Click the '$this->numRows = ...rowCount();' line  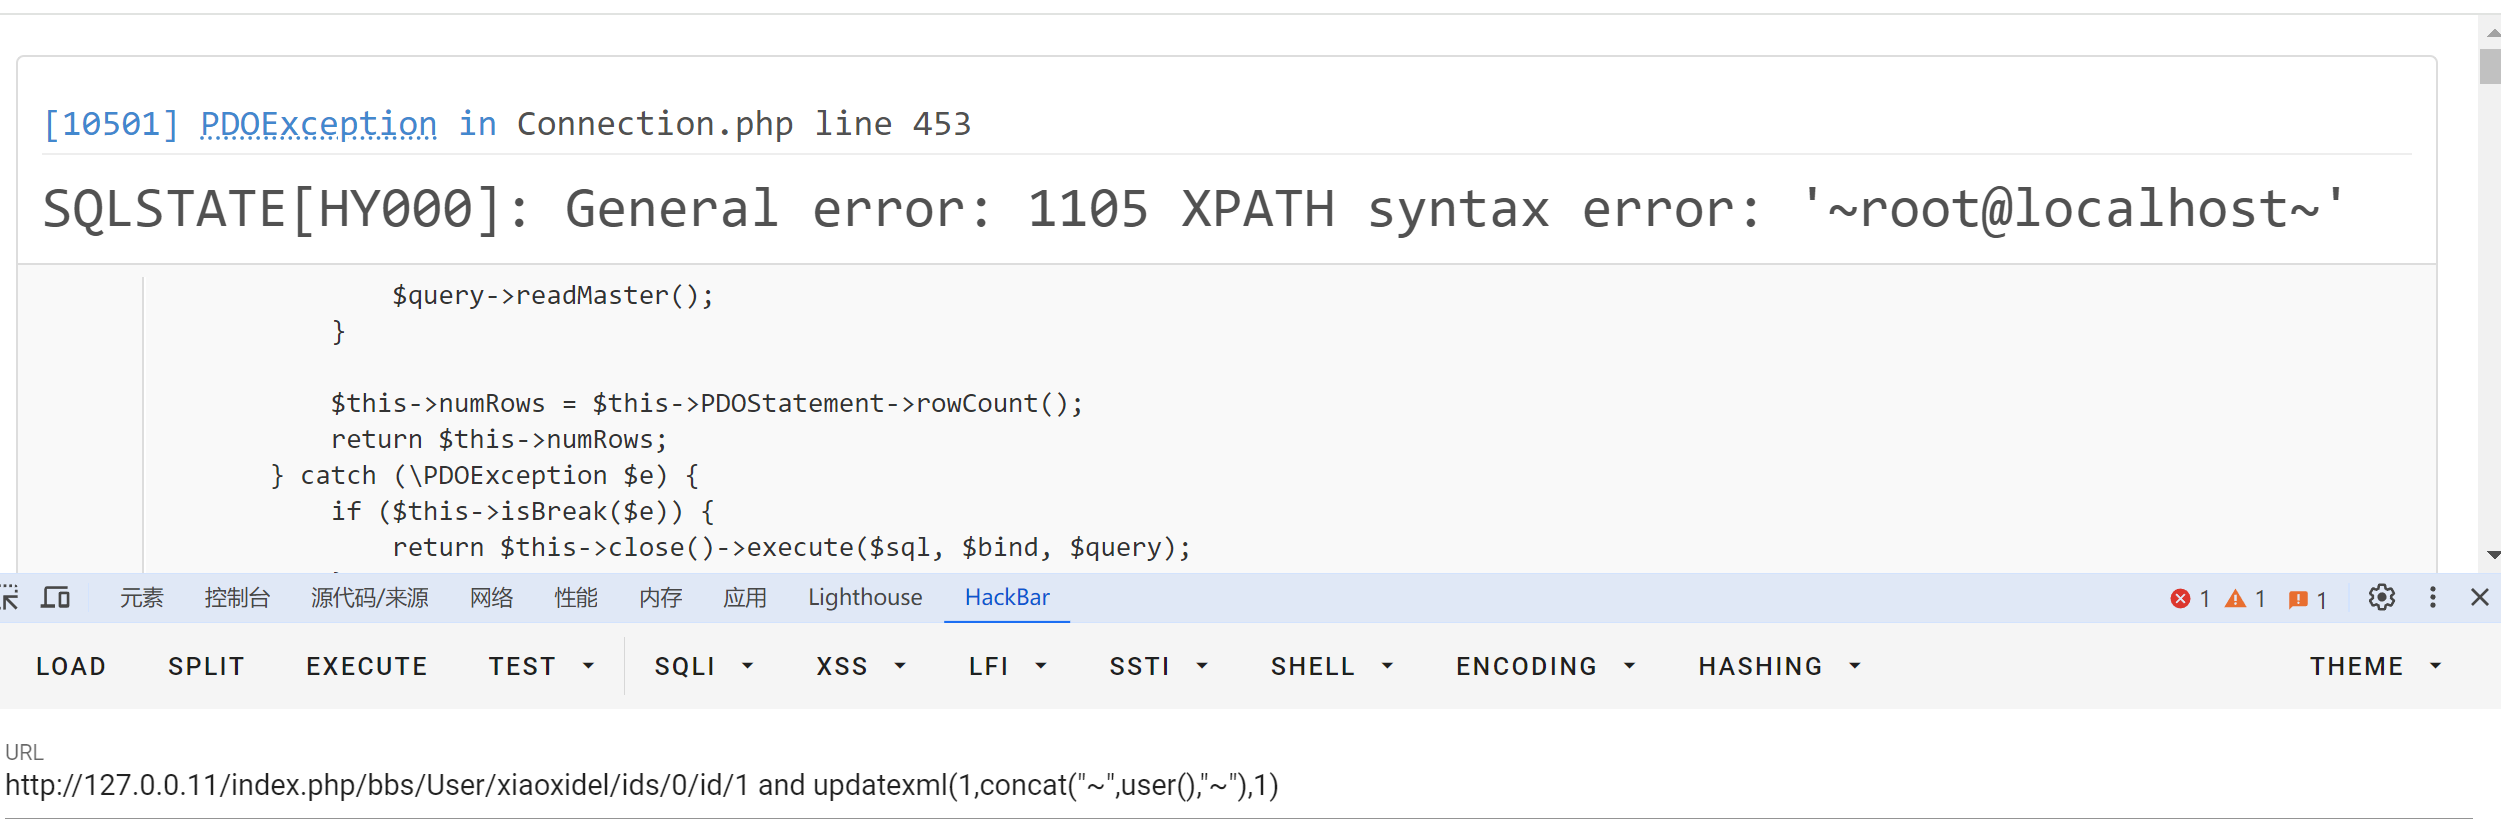[707, 404]
